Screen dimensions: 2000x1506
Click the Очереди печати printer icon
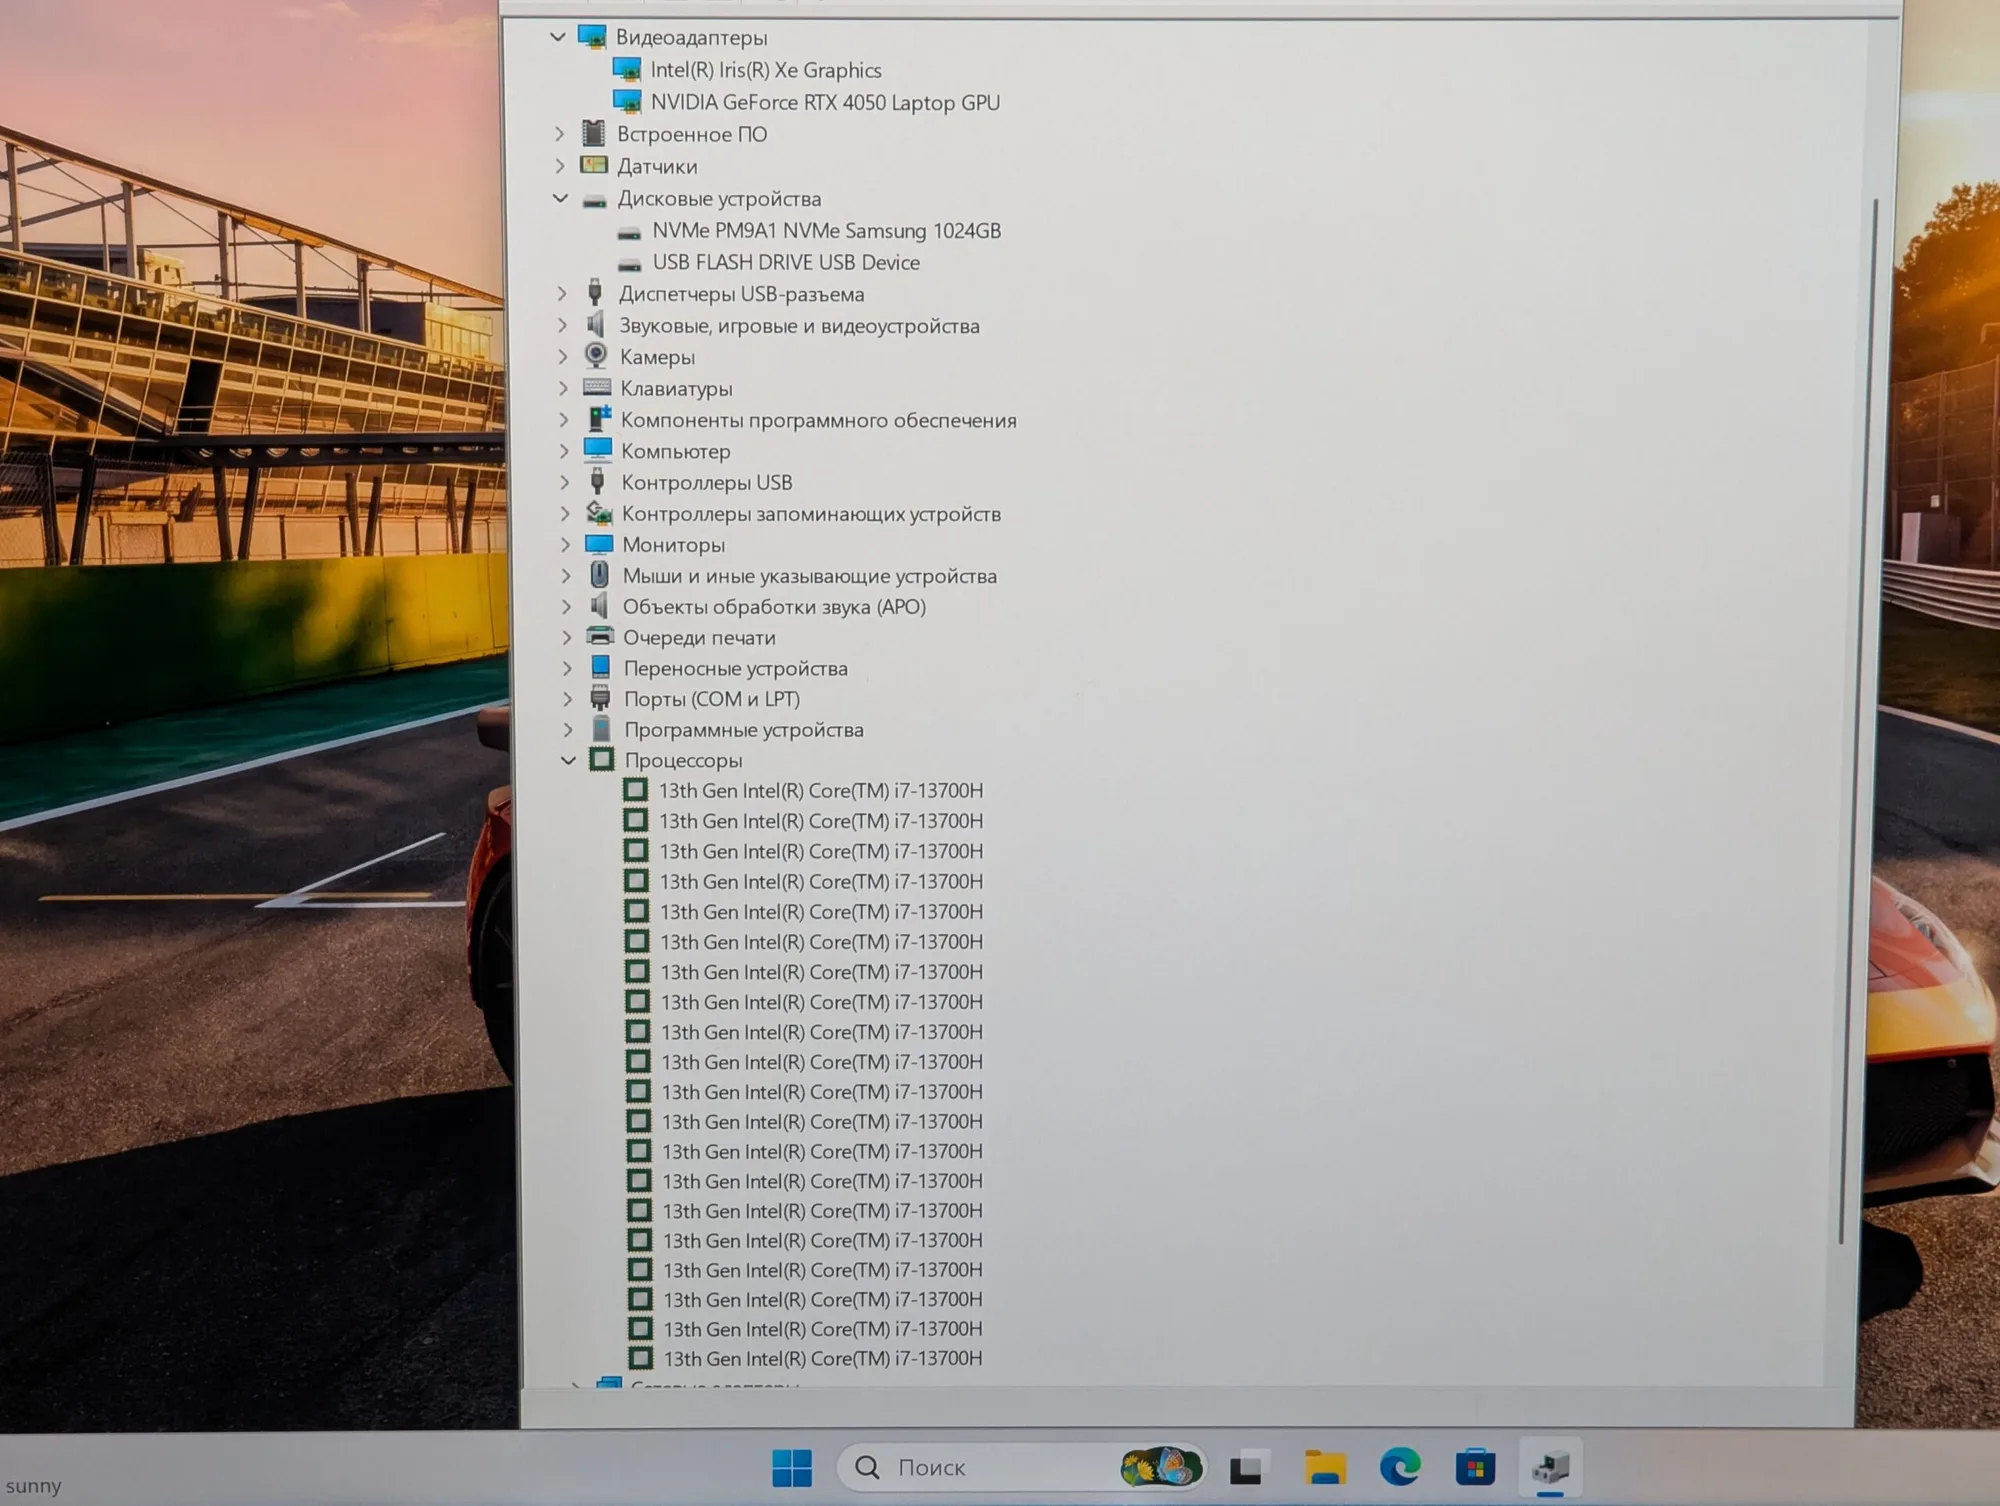coord(600,636)
